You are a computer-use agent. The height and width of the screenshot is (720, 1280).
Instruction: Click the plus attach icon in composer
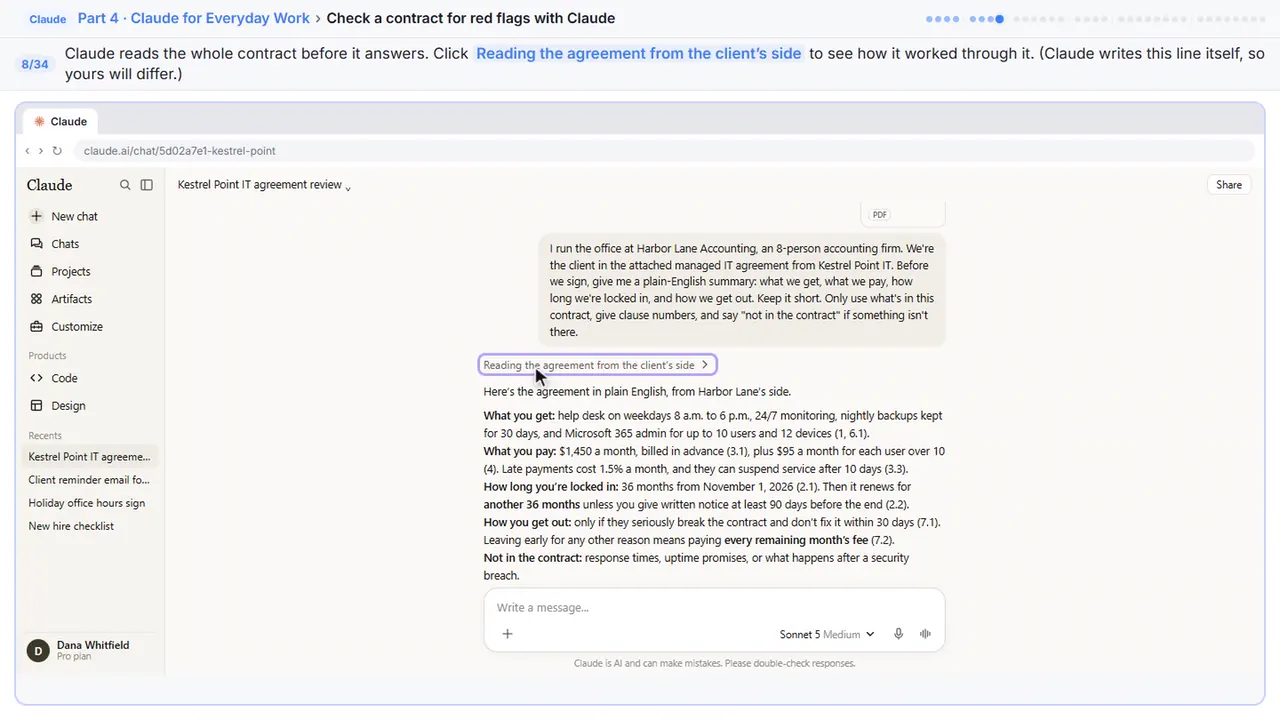click(x=507, y=634)
